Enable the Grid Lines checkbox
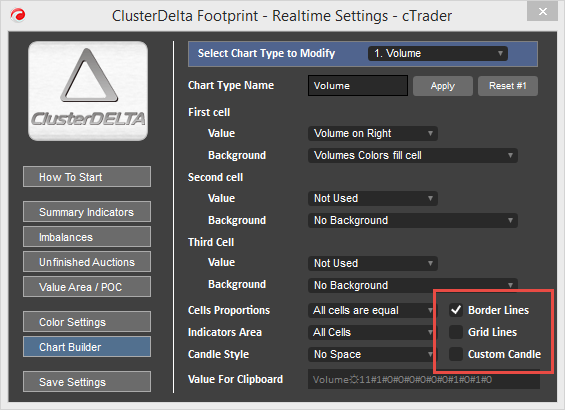565x410 pixels. (456, 332)
